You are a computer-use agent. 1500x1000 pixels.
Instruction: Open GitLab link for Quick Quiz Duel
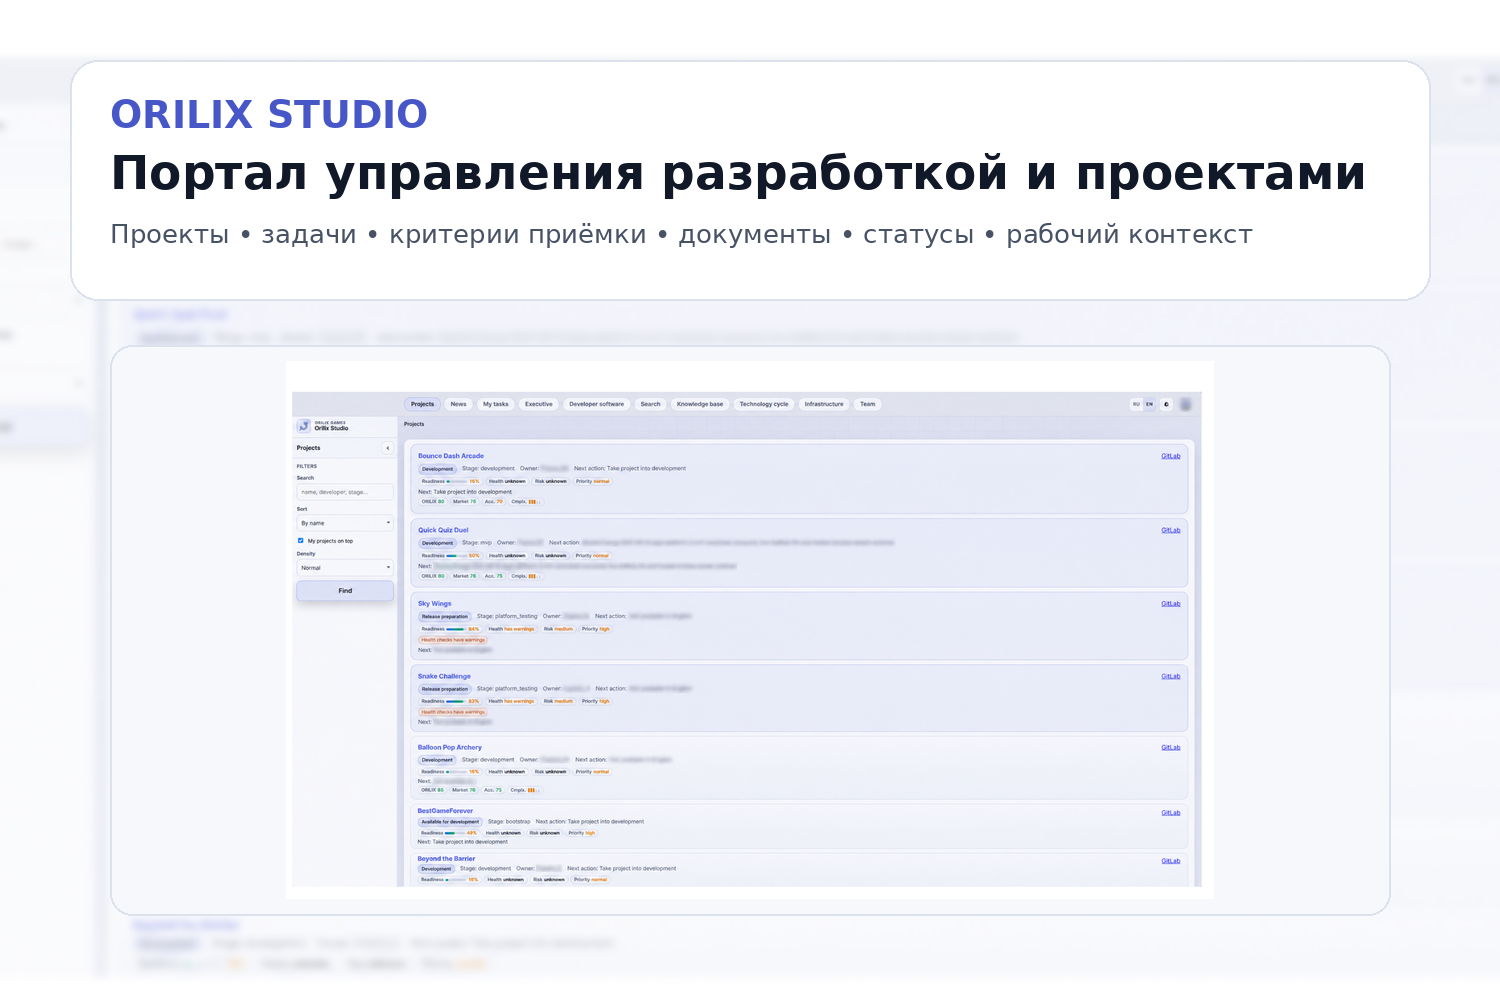pyautogui.click(x=1171, y=530)
